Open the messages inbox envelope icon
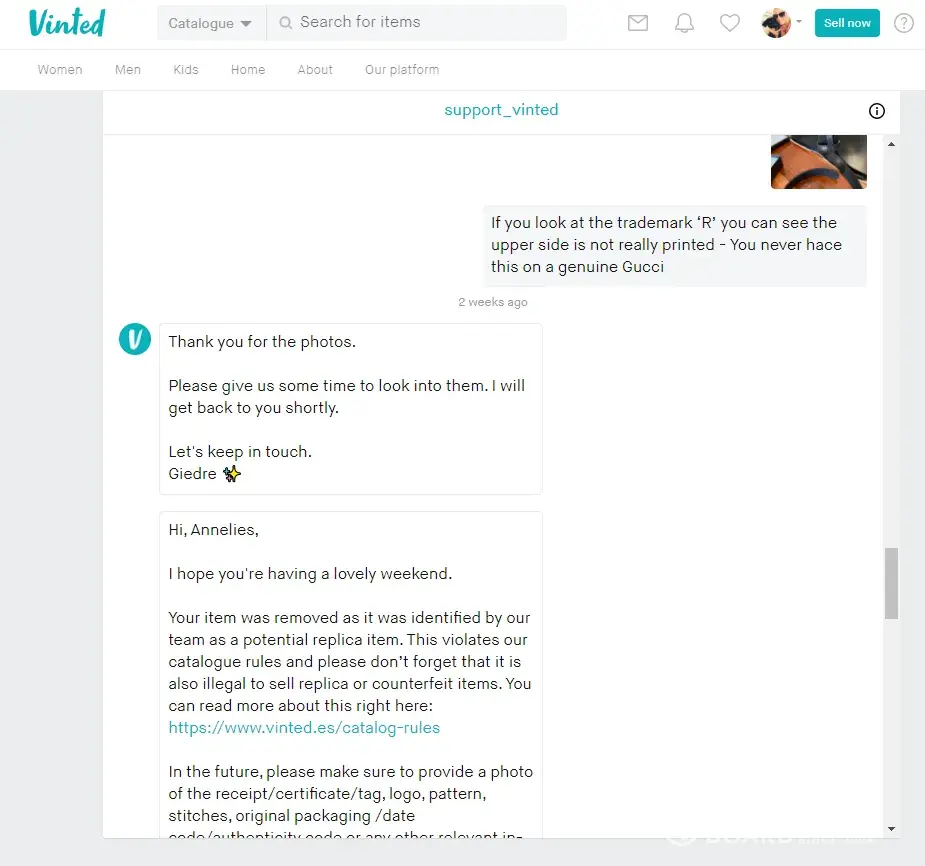The width and height of the screenshot is (925, 866). tap(638, 23)
